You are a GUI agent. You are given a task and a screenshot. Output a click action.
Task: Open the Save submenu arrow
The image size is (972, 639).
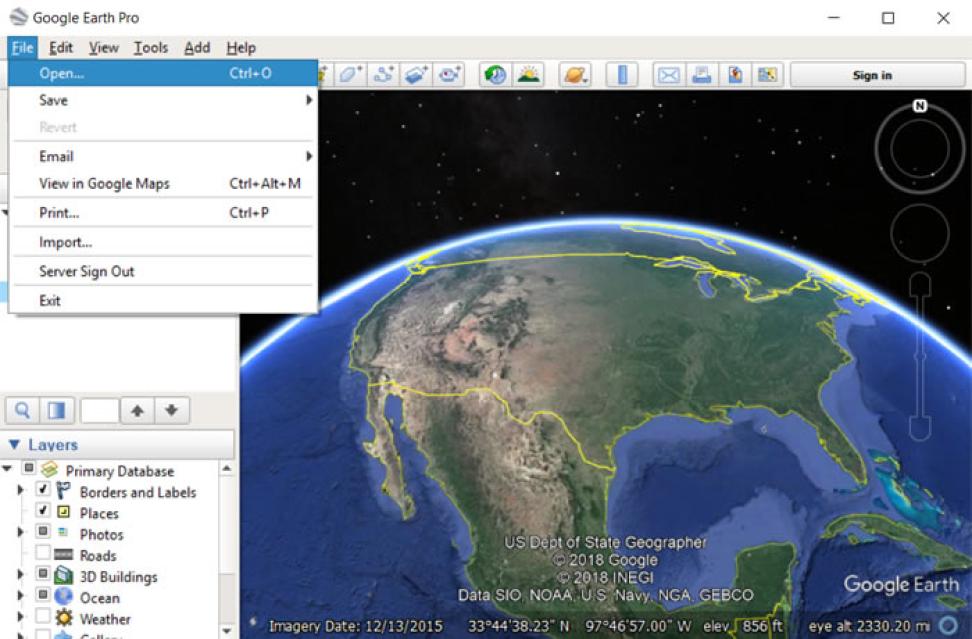tap(309, 100)
